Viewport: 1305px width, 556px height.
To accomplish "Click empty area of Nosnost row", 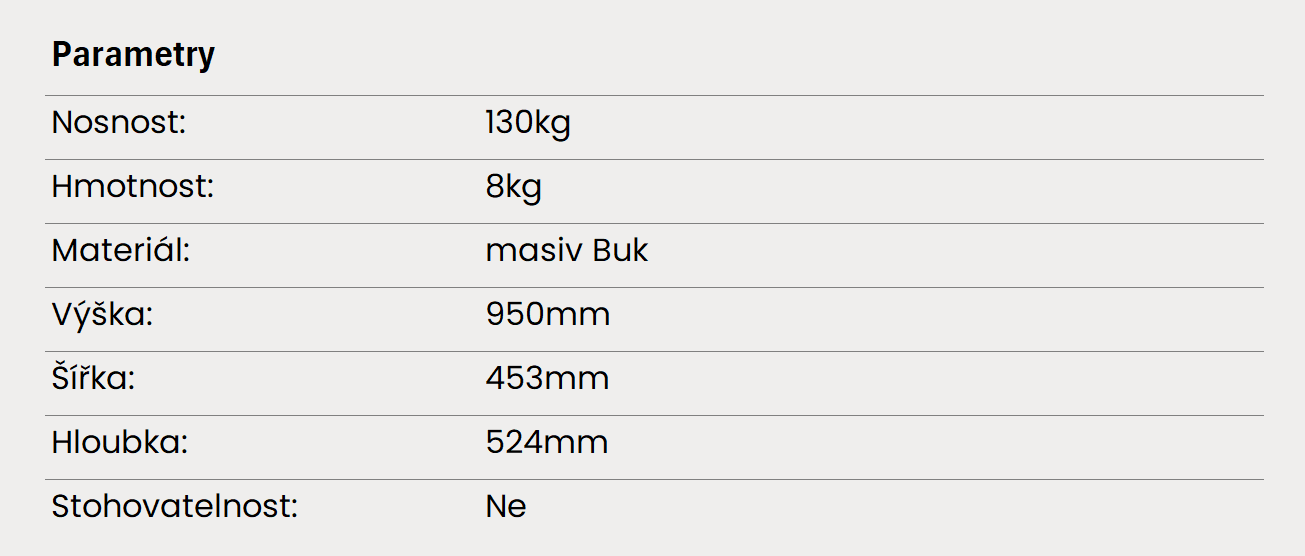I will pos(900,127).
